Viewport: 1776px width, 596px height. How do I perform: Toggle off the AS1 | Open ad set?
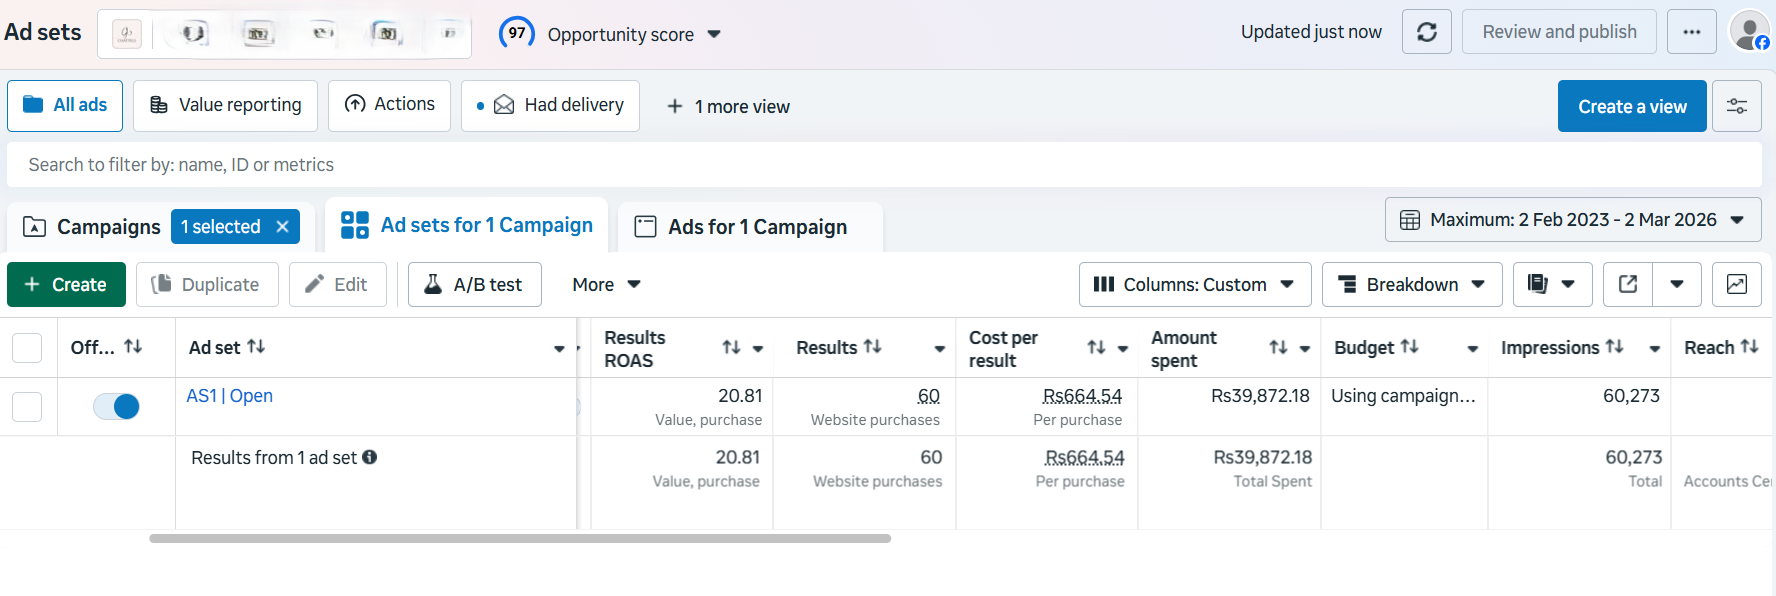116,406
